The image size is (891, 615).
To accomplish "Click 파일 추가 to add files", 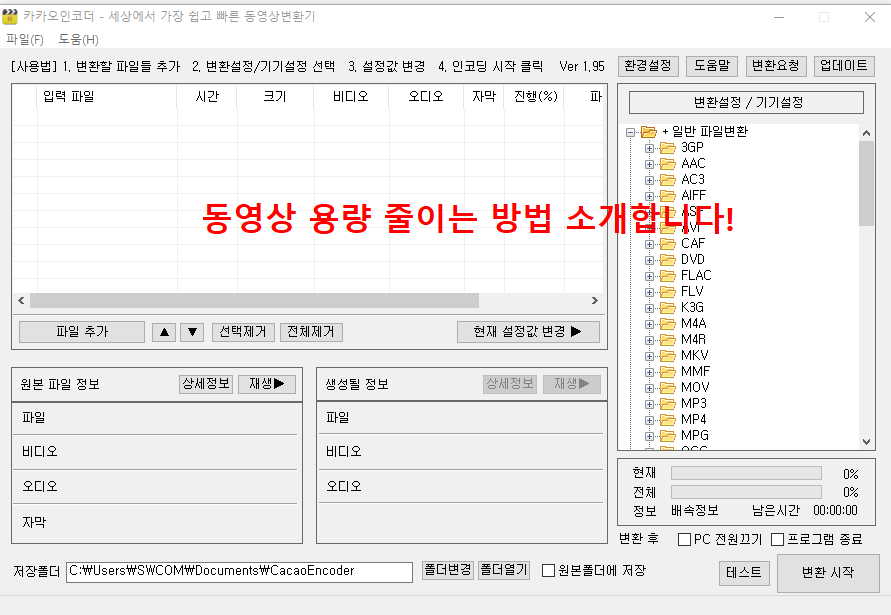I will 81,331.
